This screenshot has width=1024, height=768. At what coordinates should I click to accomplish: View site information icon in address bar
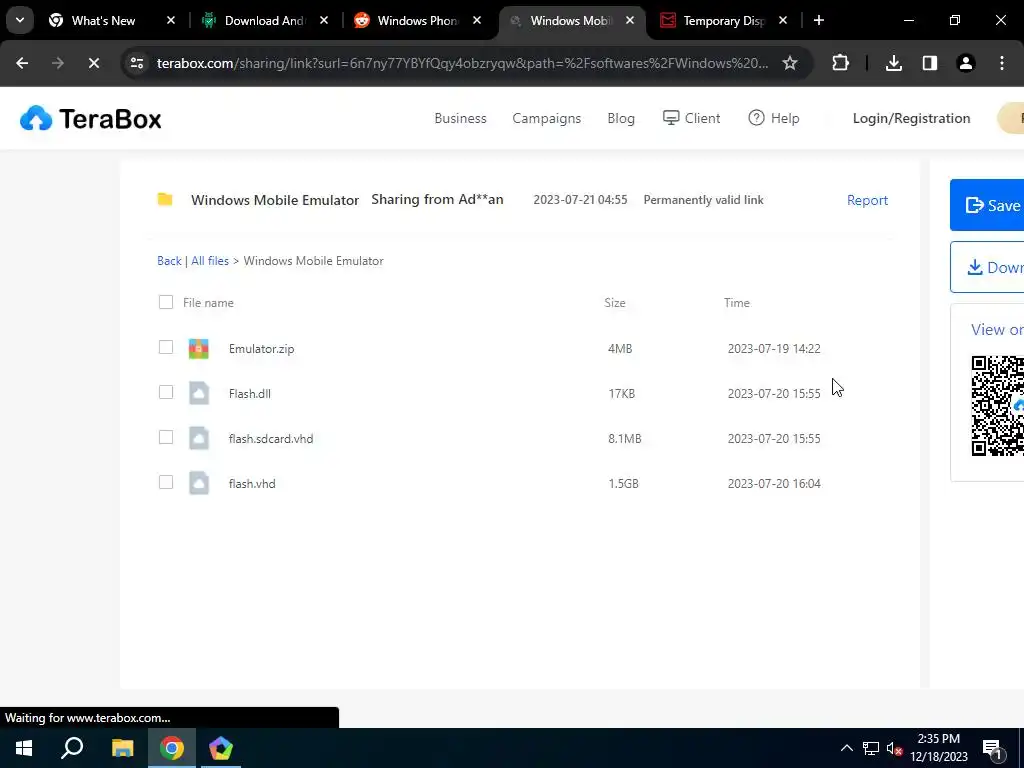click(136, 63)
